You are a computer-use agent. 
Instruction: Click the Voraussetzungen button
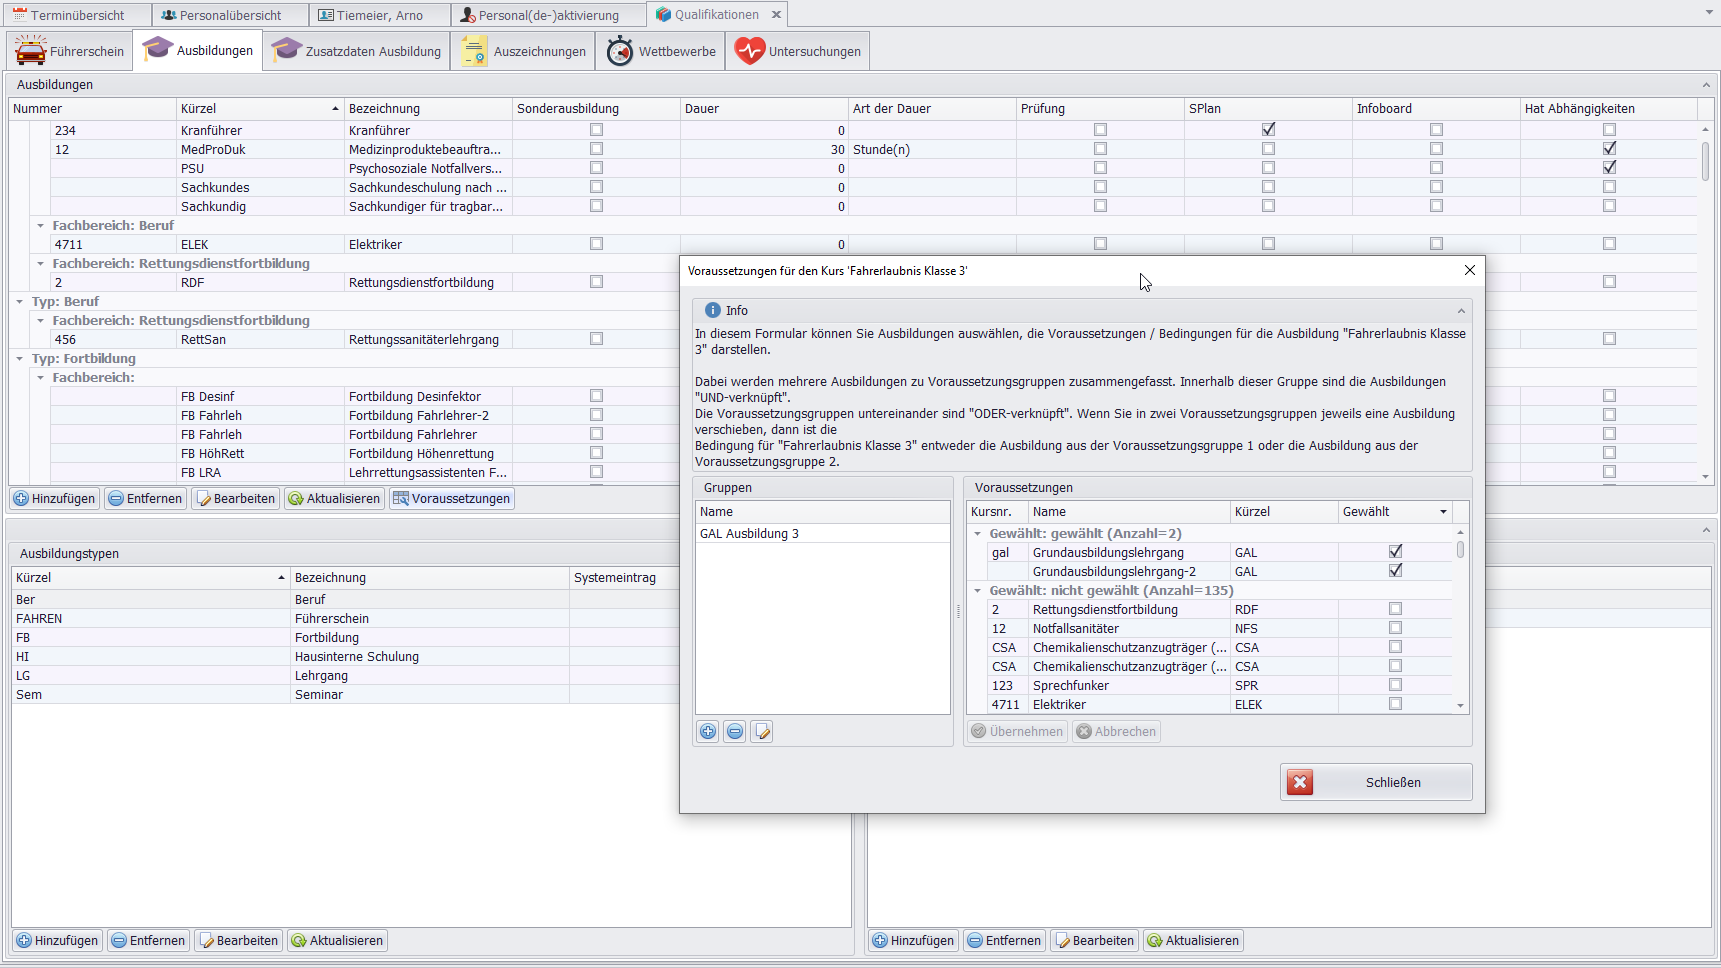click(452, 498)
